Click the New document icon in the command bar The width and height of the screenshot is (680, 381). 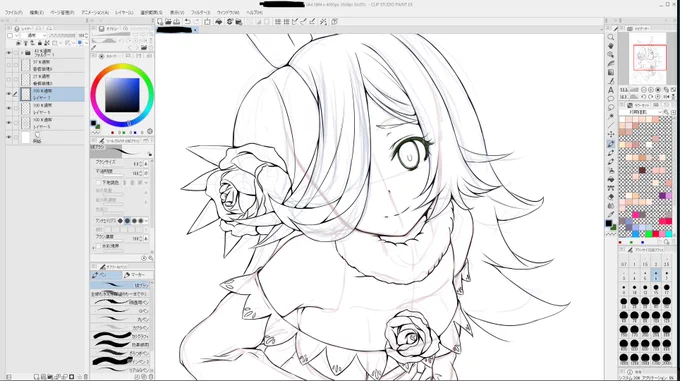tap(160, 22)
